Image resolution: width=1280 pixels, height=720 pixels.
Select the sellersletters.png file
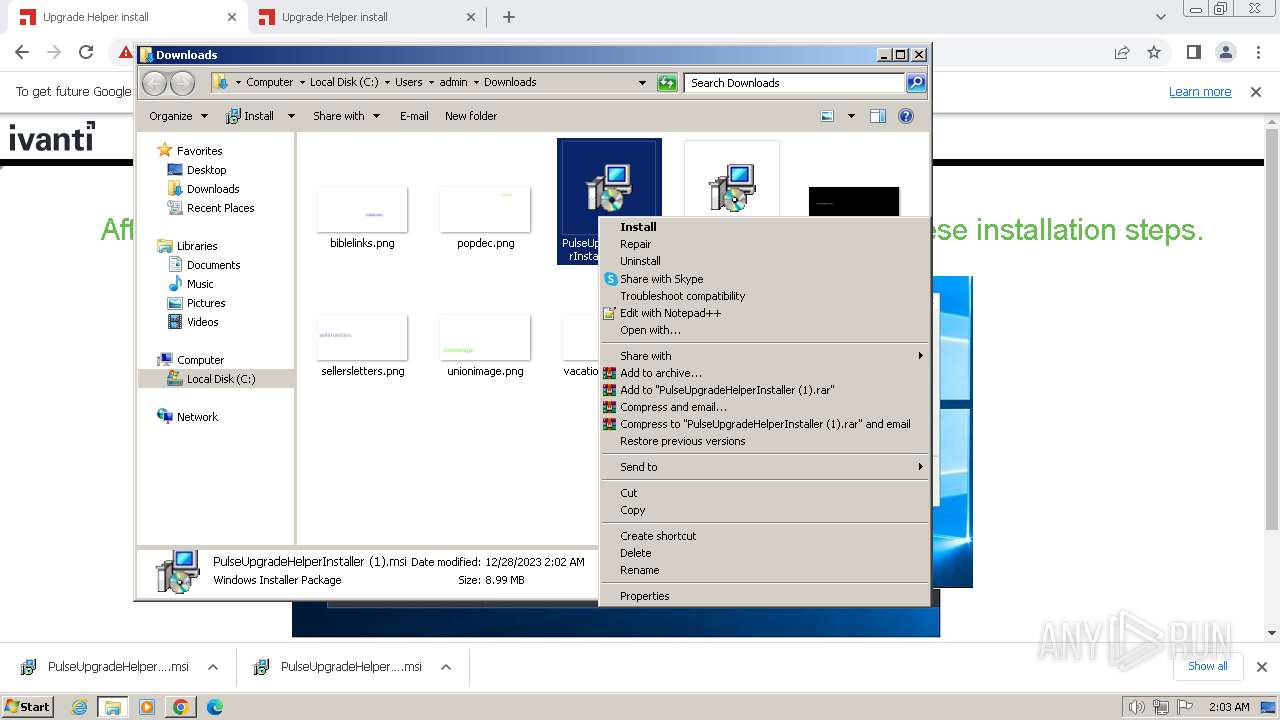pos(362,337)
